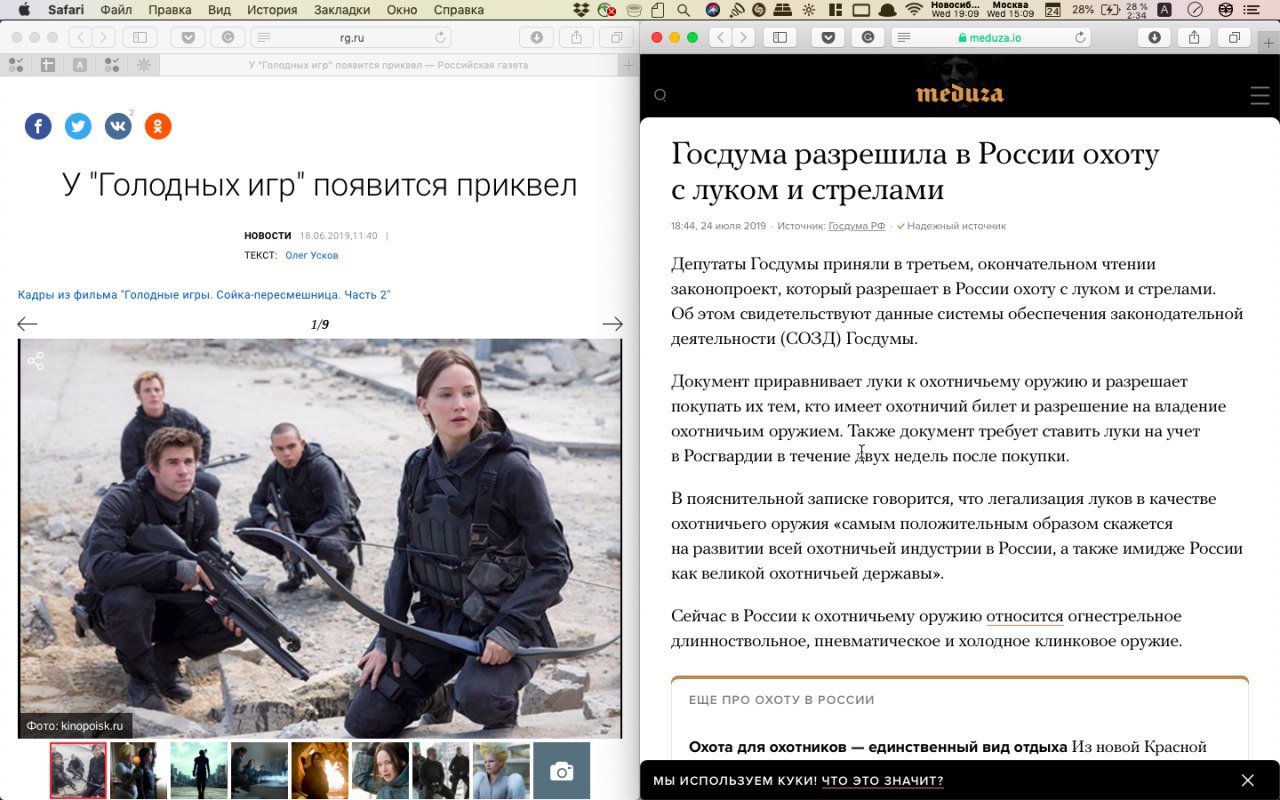Open the 'относится' link in Meduza article
This screenshot has width=1280, height=800.
pyautogui.click(x=1024, y=616)
